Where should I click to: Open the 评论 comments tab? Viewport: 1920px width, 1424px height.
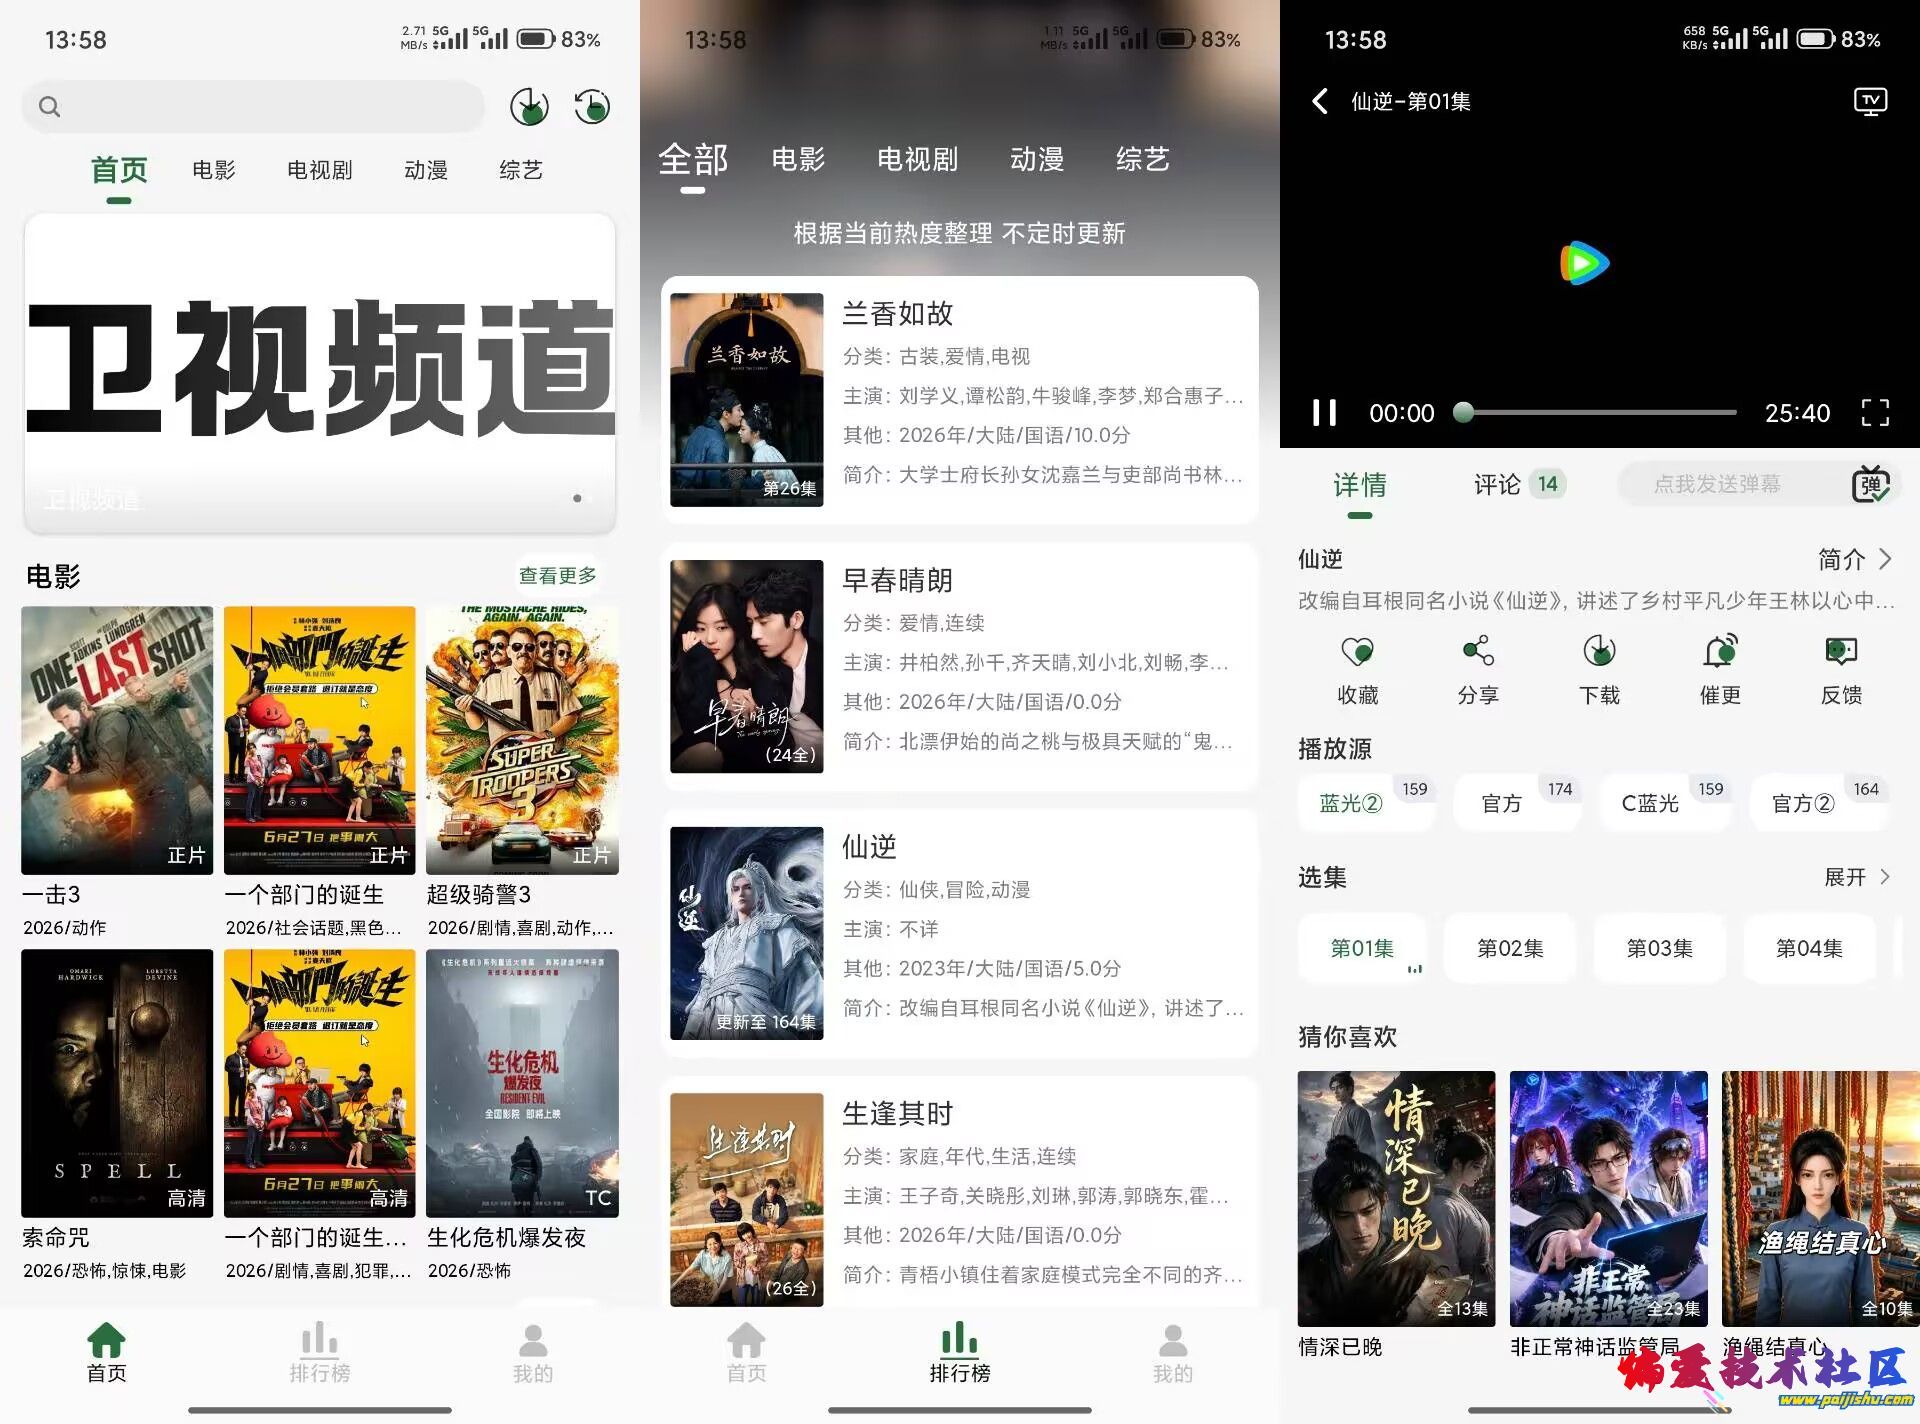[x=1519, y=485]
